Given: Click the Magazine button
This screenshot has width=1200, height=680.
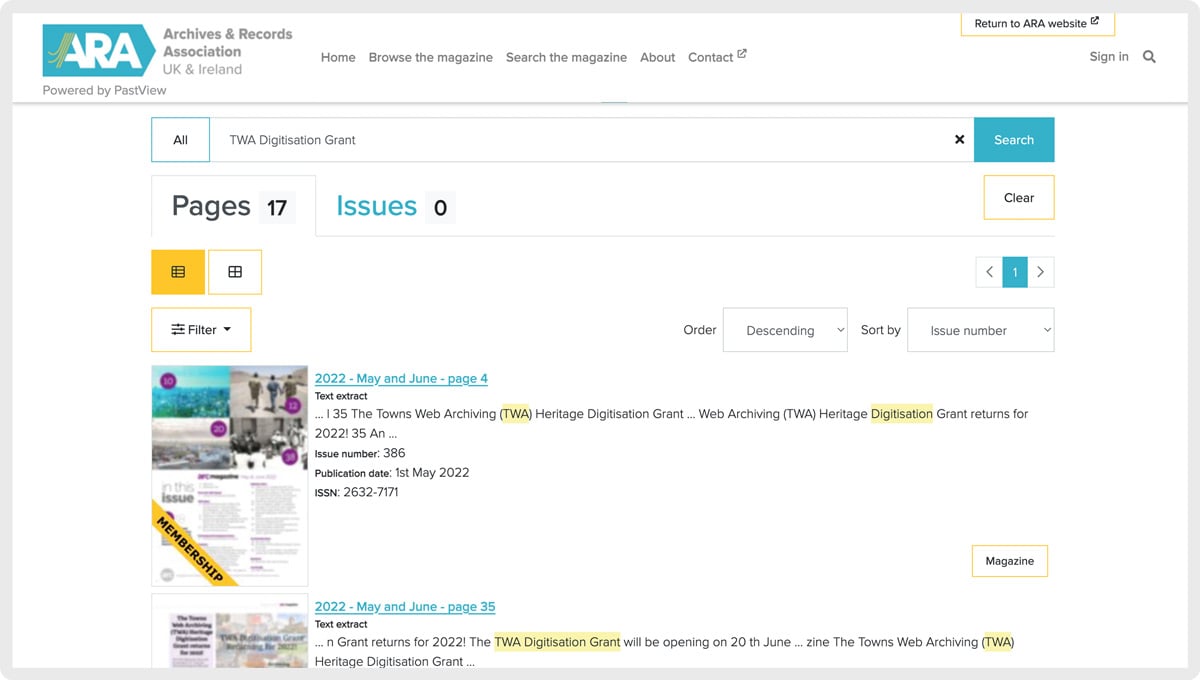Looking at the screenshot, I should coord(1010,561).
